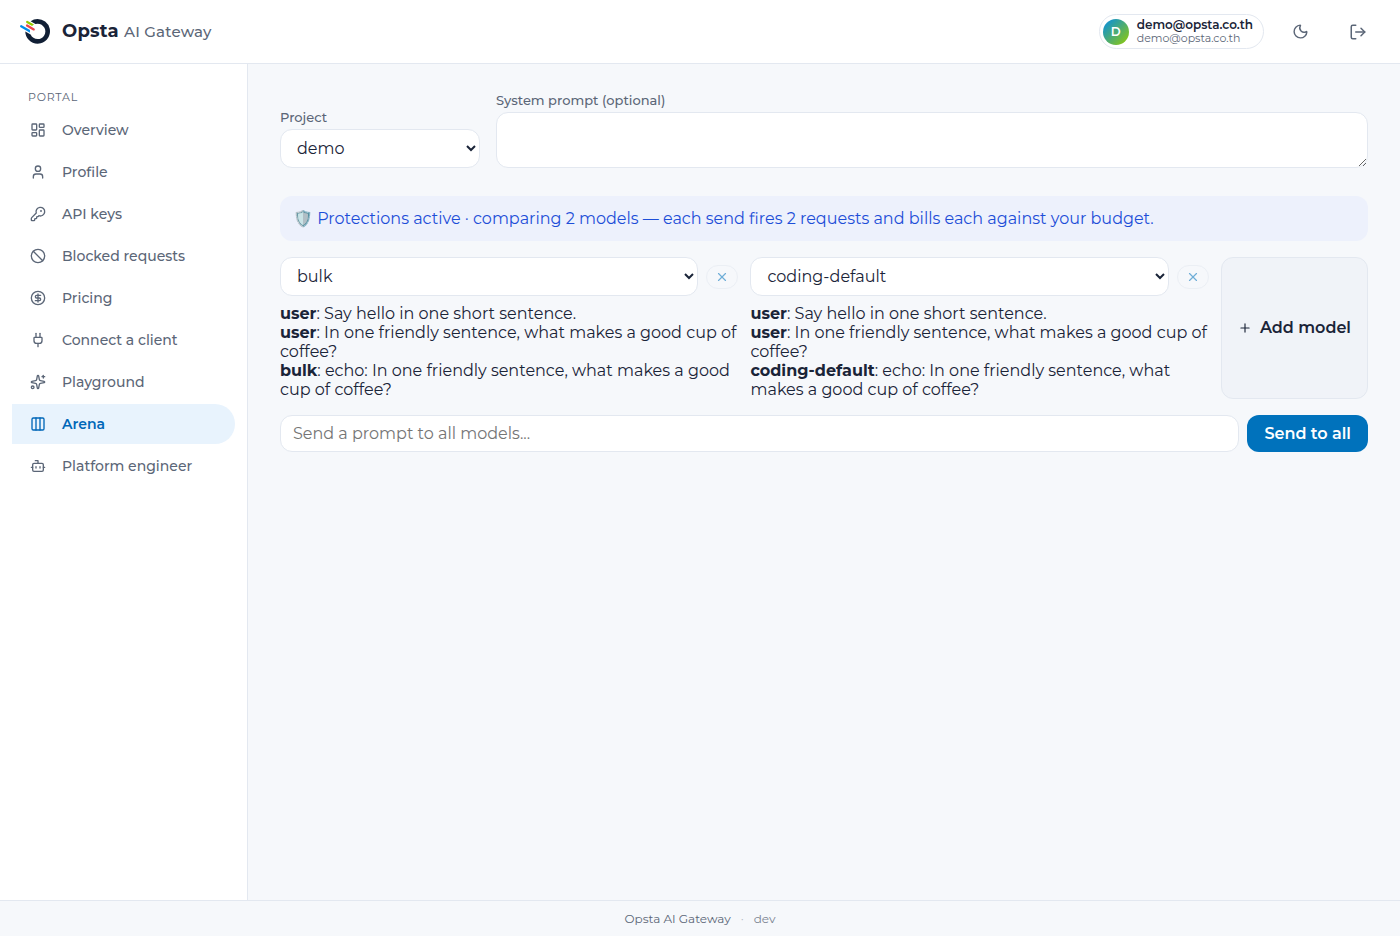The height and width of the screenshot is (936, 1400).
Task: Click Add model button
Action: pyautogui.click(x=1294, y=328)
